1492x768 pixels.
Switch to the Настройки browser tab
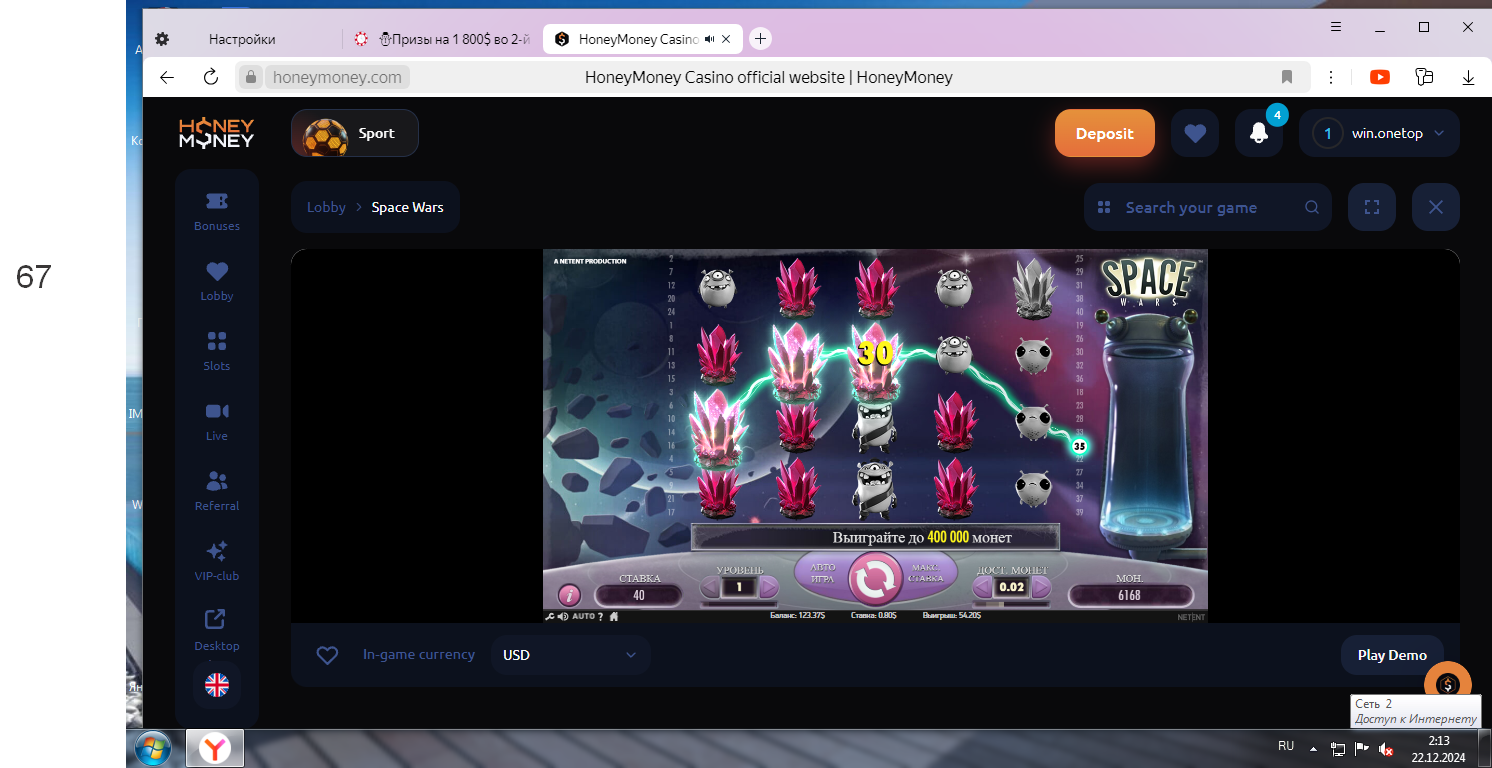[242, 39]
